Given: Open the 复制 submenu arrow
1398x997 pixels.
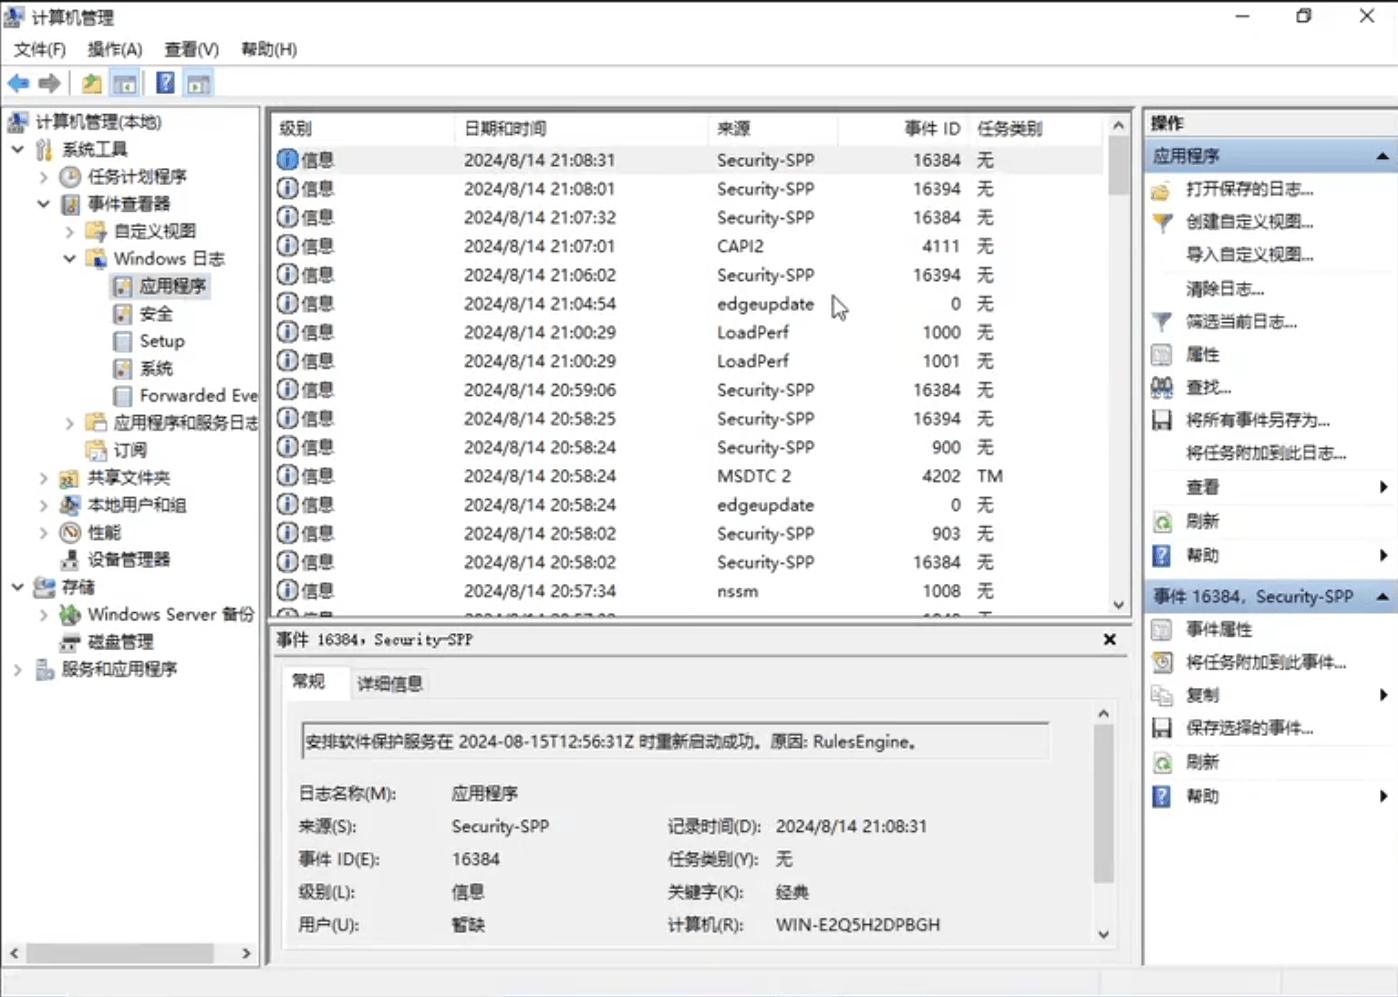Looking at the screenshot, I should (1384, 695).
